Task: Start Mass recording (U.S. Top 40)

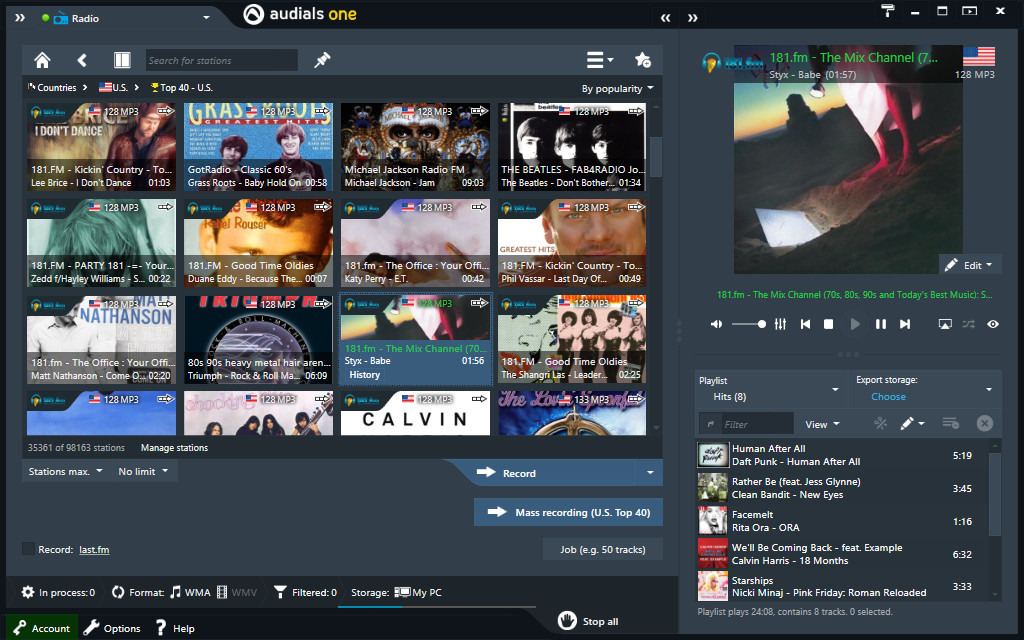Action: 568,511
